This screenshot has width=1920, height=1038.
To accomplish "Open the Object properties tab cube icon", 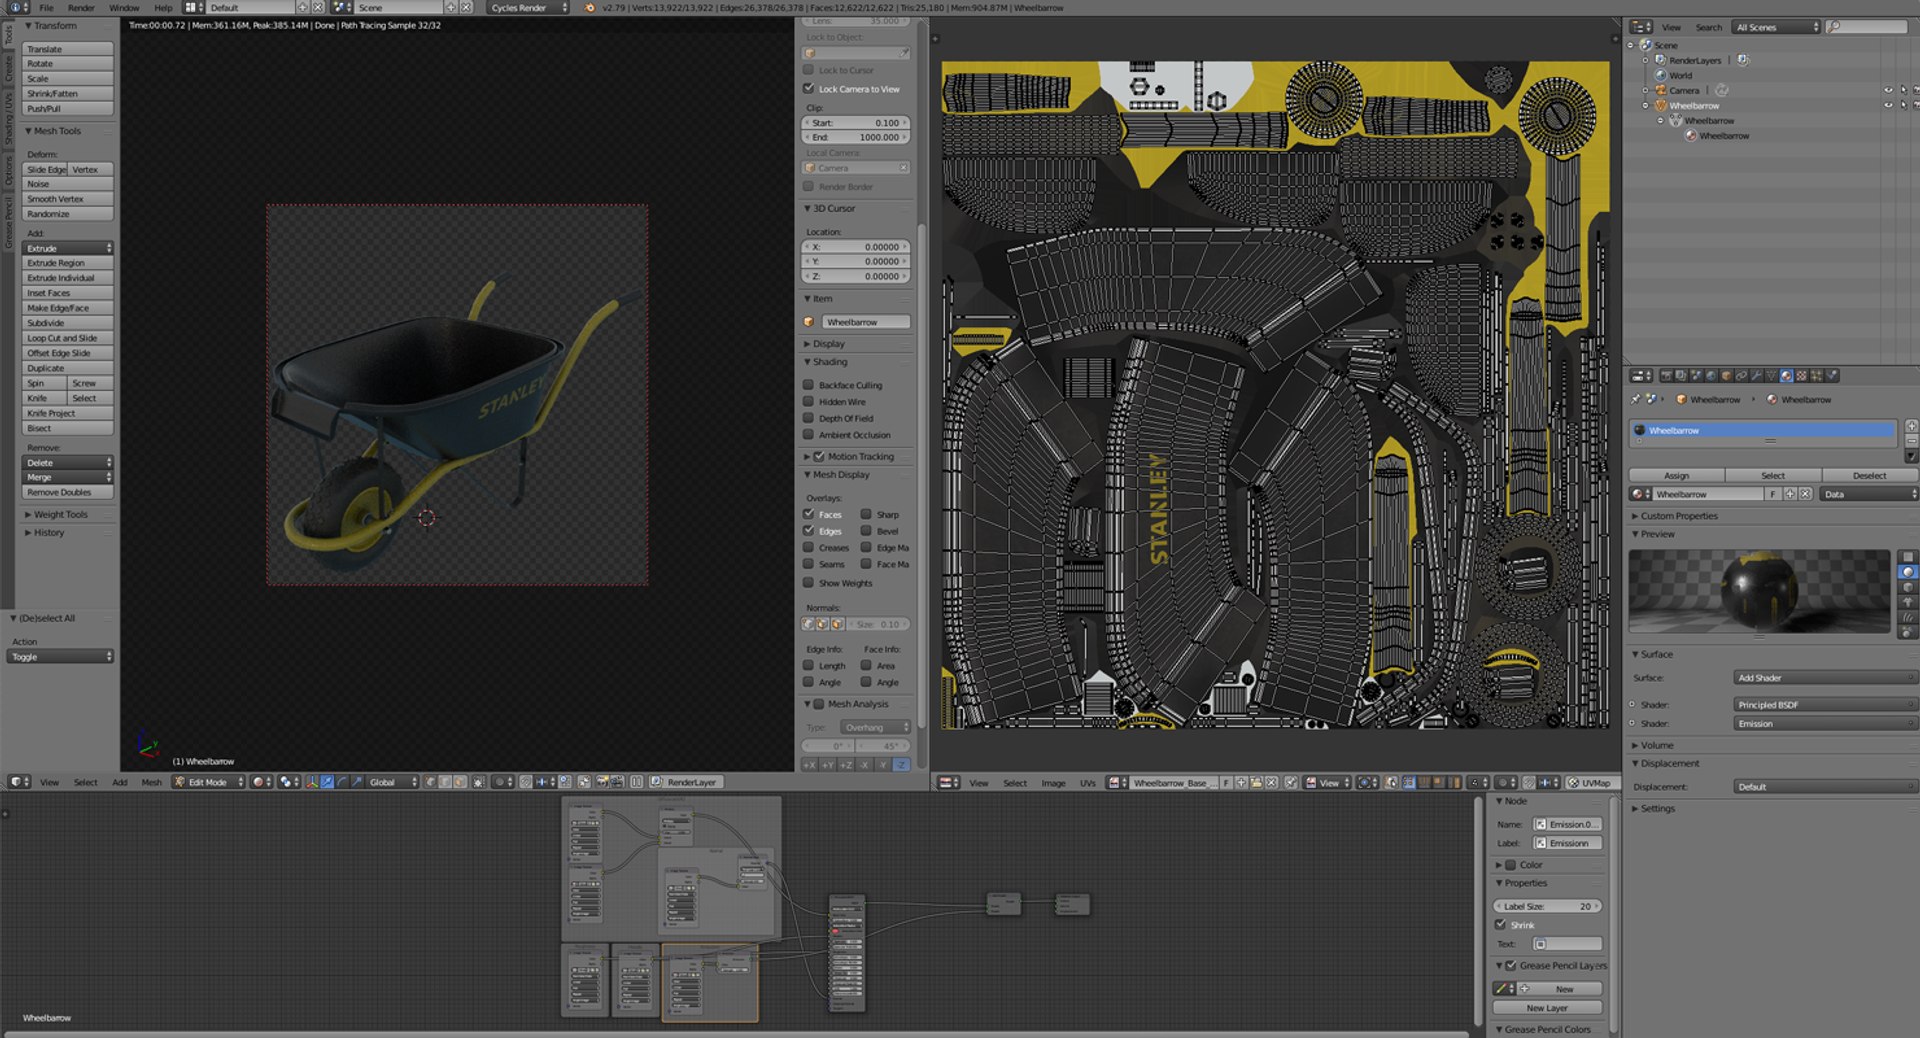I will coord(1726,376).
